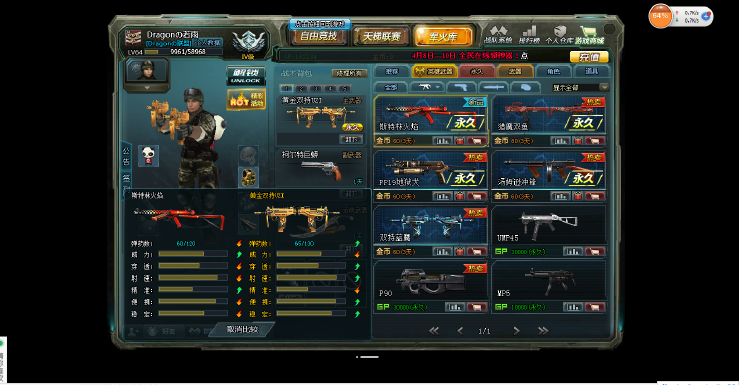Click the compare stats icon under UMP45
Image resolution: width=739 pixels, height=385 pixels.
click(573, 252)
